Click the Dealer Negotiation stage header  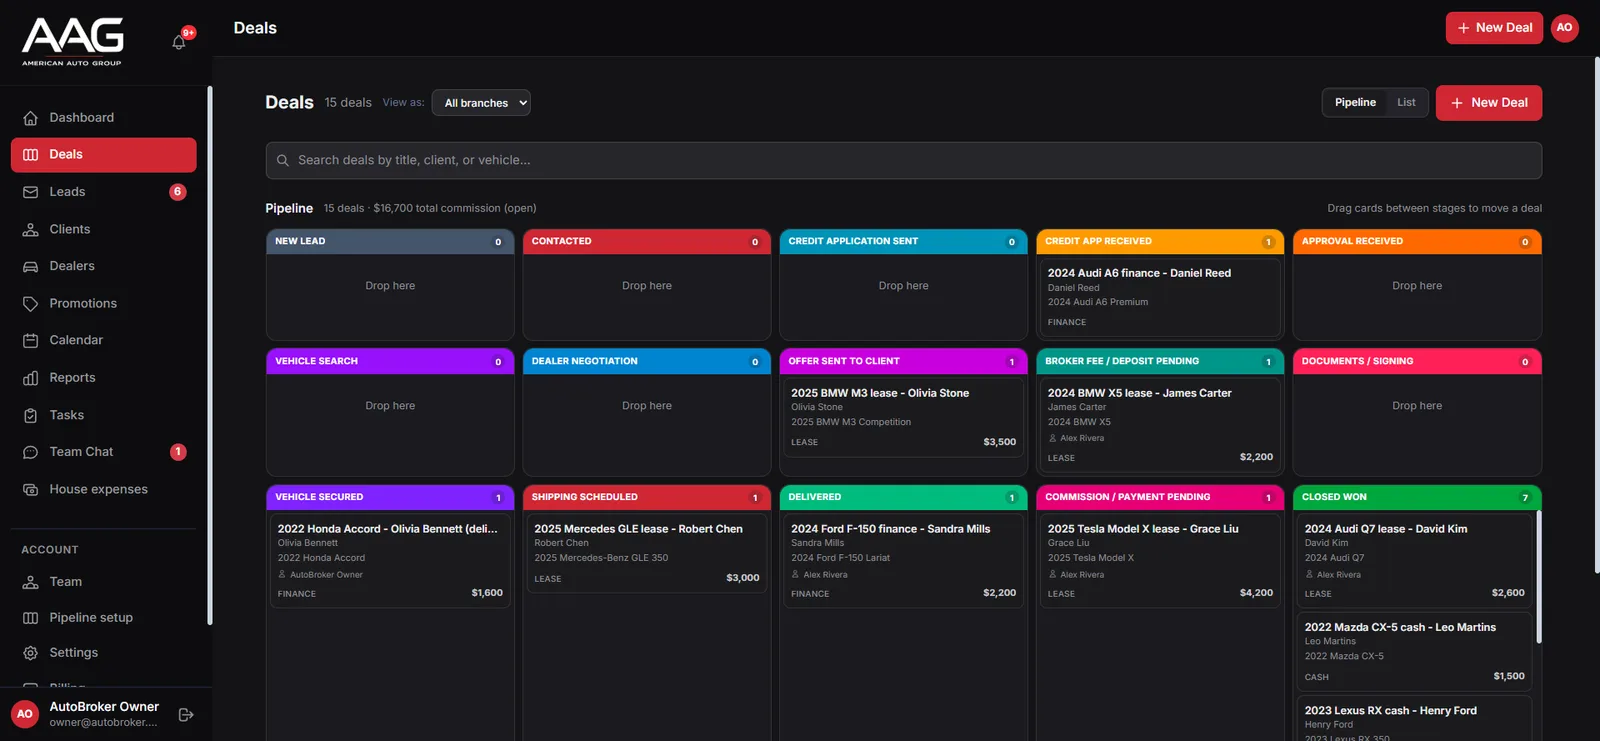[647, 362]
